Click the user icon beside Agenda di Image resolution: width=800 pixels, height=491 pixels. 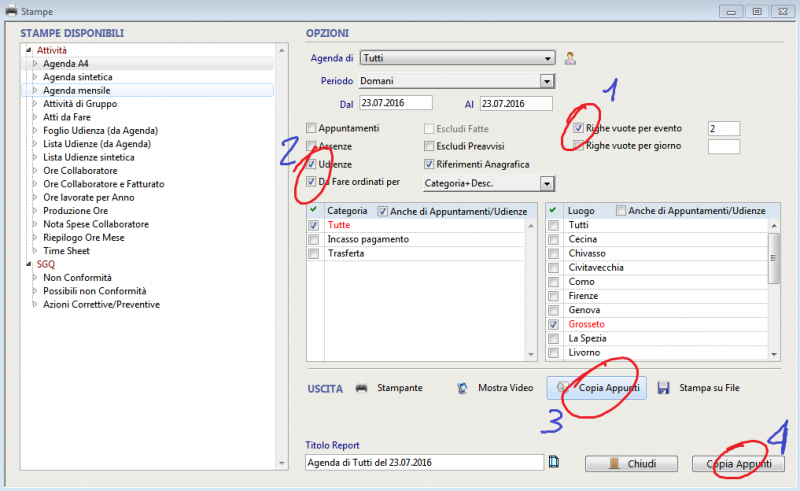pos(571,57)
